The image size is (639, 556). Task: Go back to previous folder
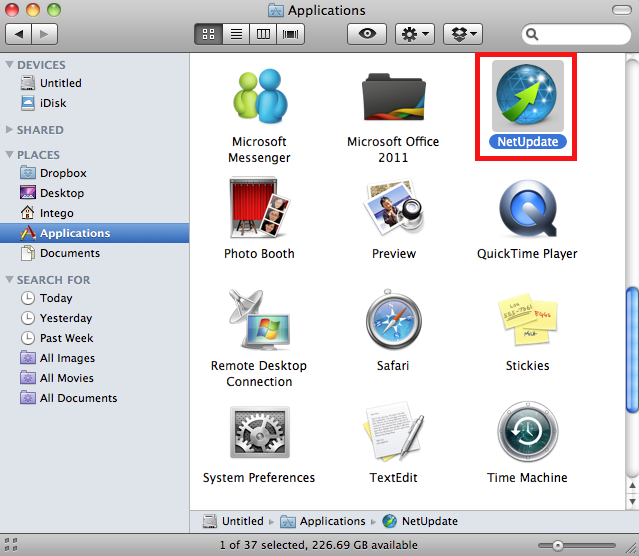pos(18,34)
